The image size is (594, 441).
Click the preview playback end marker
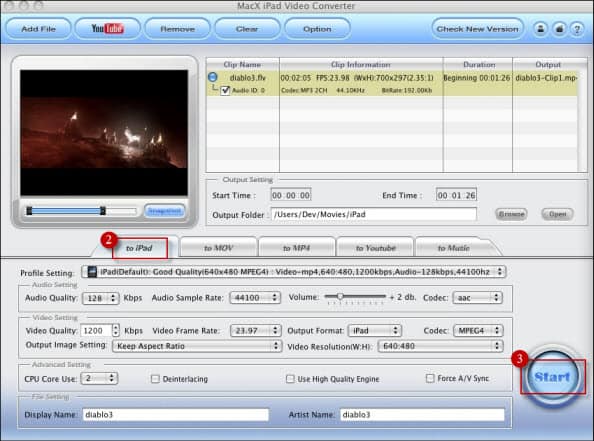click(103, 211)
